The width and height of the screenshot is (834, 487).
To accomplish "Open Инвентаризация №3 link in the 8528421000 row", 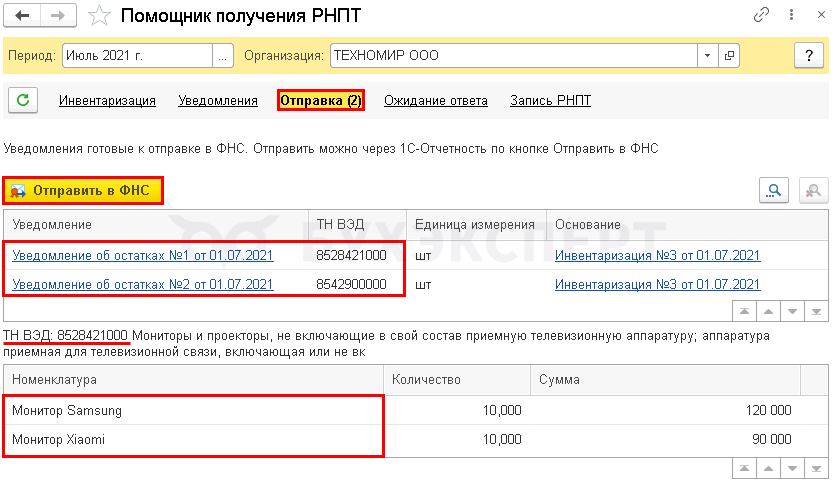I will [657, 255].
